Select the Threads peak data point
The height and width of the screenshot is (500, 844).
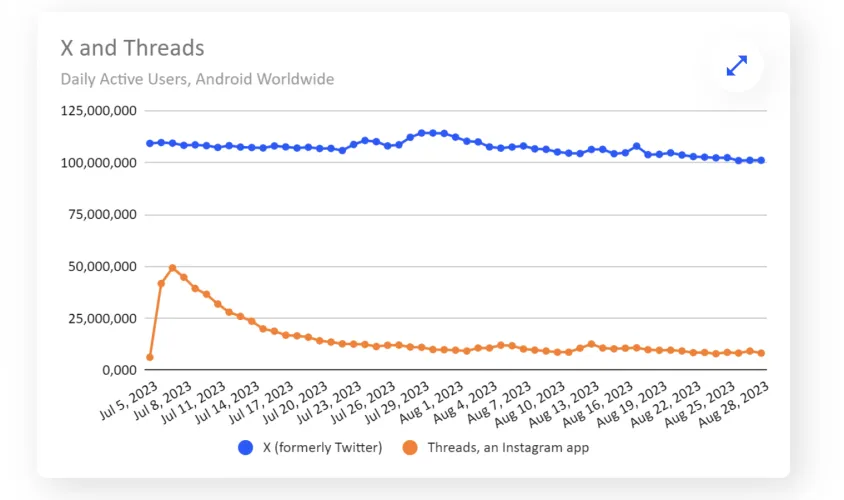pos(173,268)
